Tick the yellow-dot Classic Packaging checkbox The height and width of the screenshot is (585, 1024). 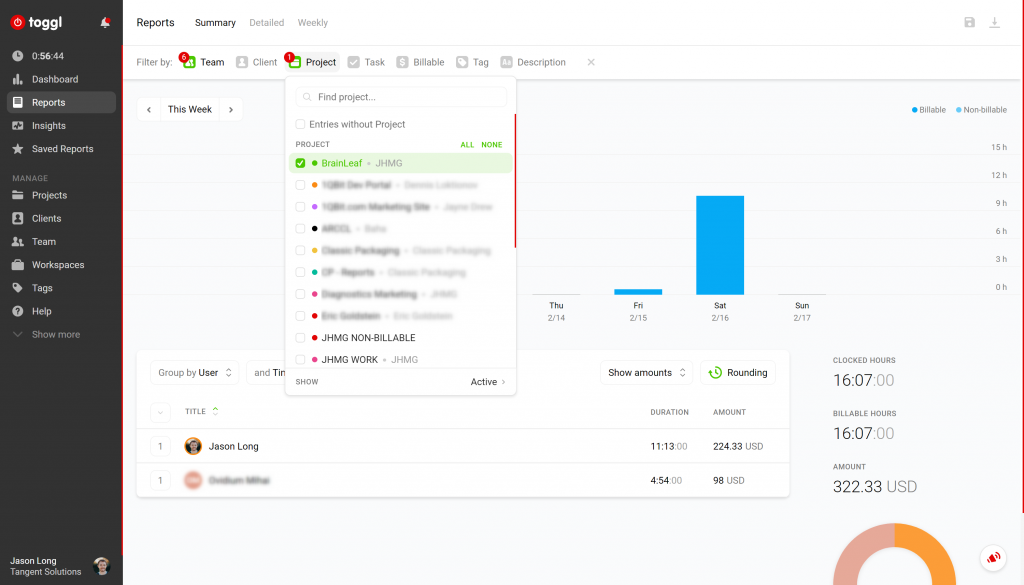pos(300,251)
